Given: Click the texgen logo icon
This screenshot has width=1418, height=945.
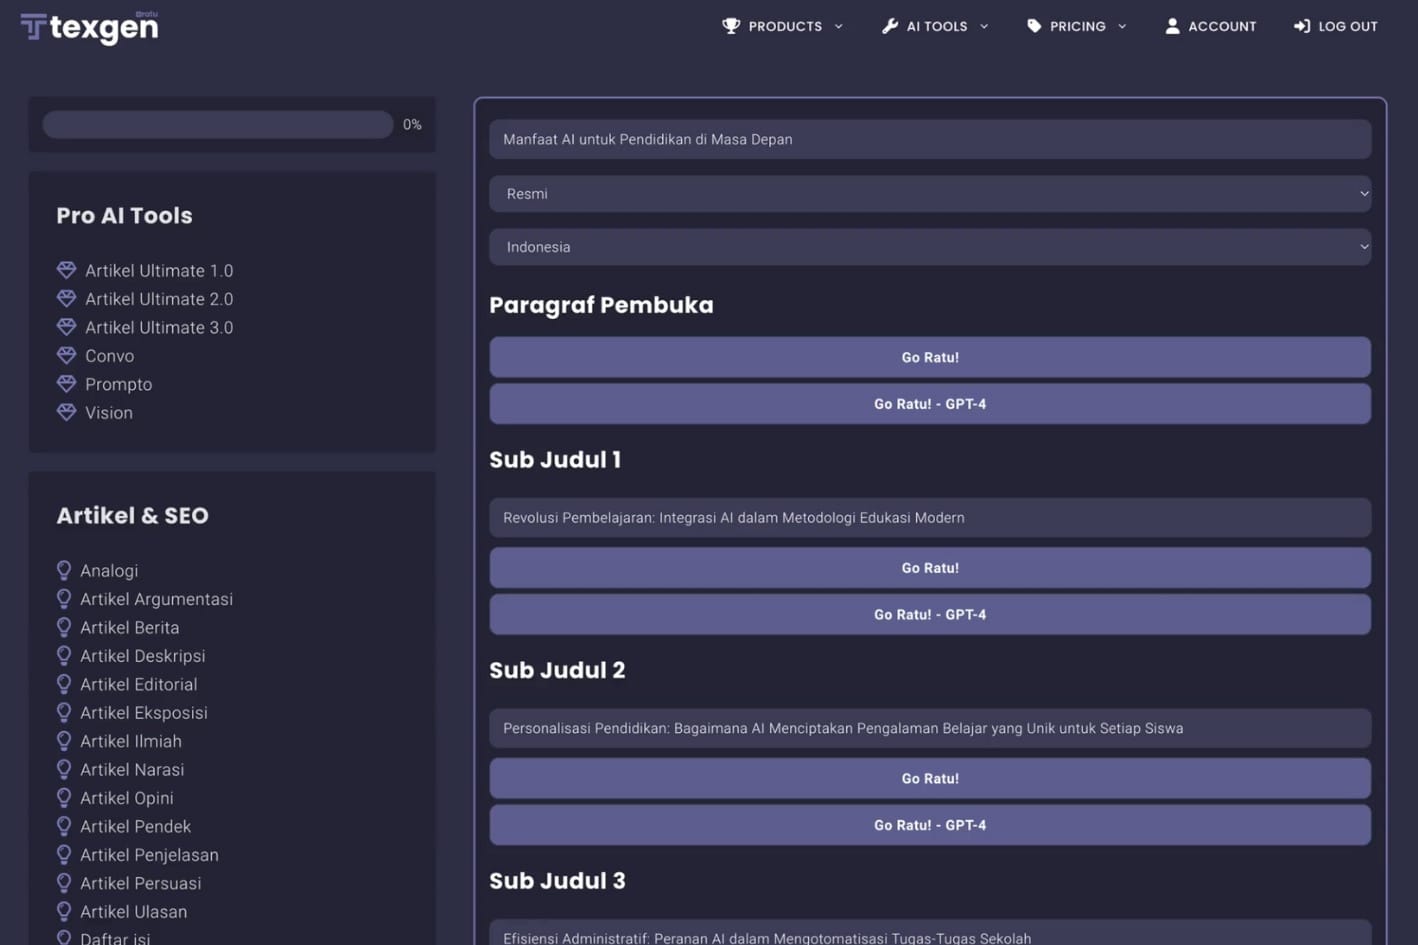Looking at the screenshot, I should pos(33,27).
